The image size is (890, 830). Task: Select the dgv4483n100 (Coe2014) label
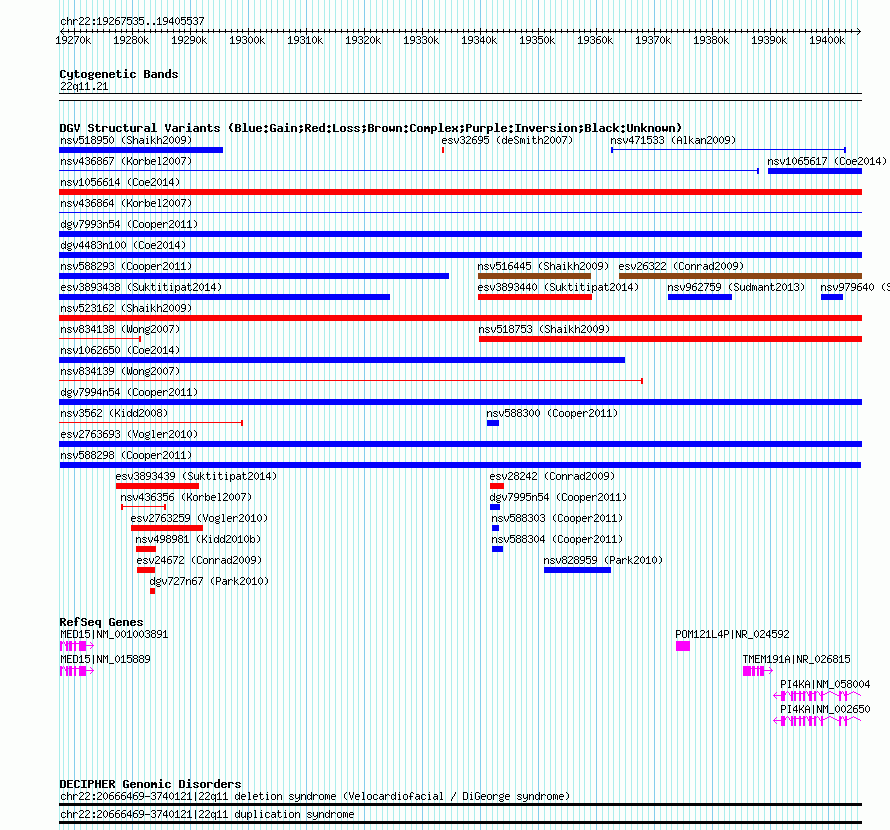pos(123,245)
